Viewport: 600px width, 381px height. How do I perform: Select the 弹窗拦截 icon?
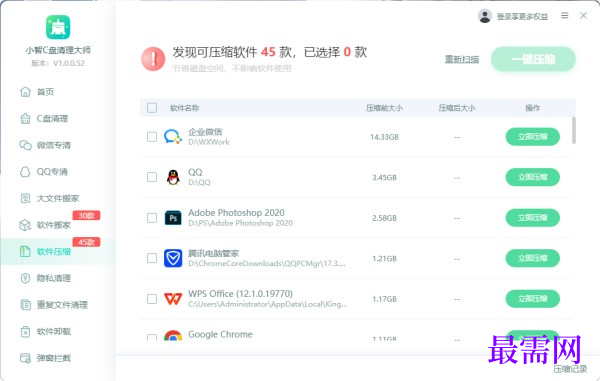coord(25,358)
